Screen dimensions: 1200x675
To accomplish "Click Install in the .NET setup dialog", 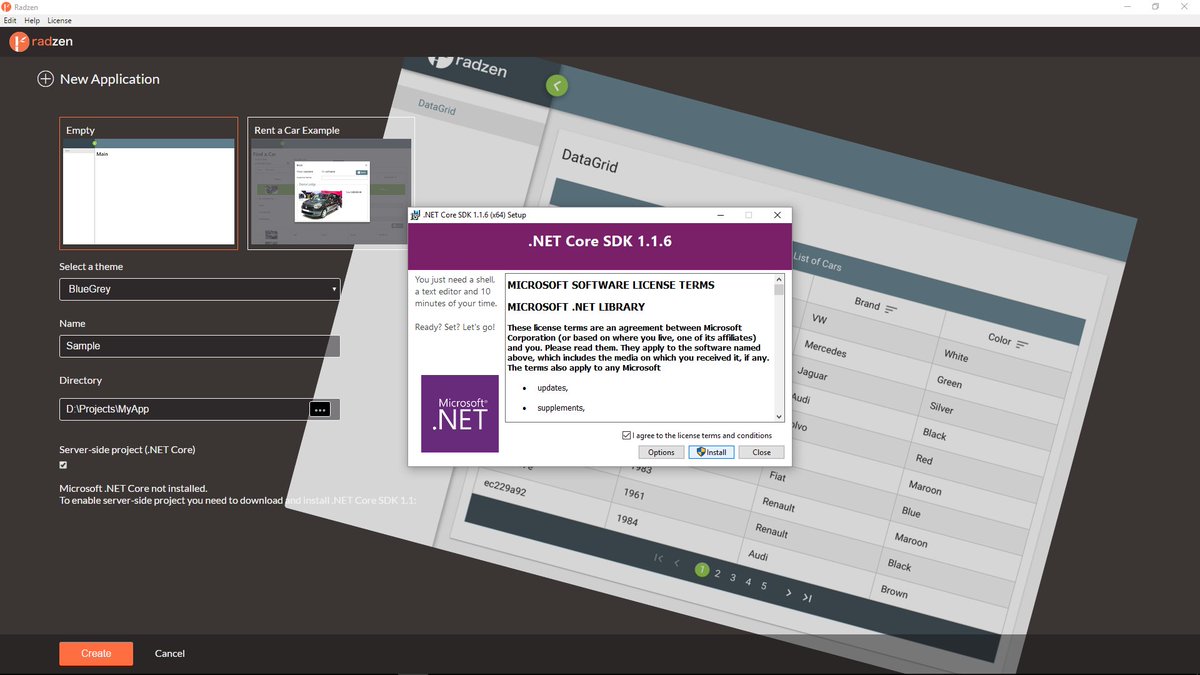I will pos(711,452).
